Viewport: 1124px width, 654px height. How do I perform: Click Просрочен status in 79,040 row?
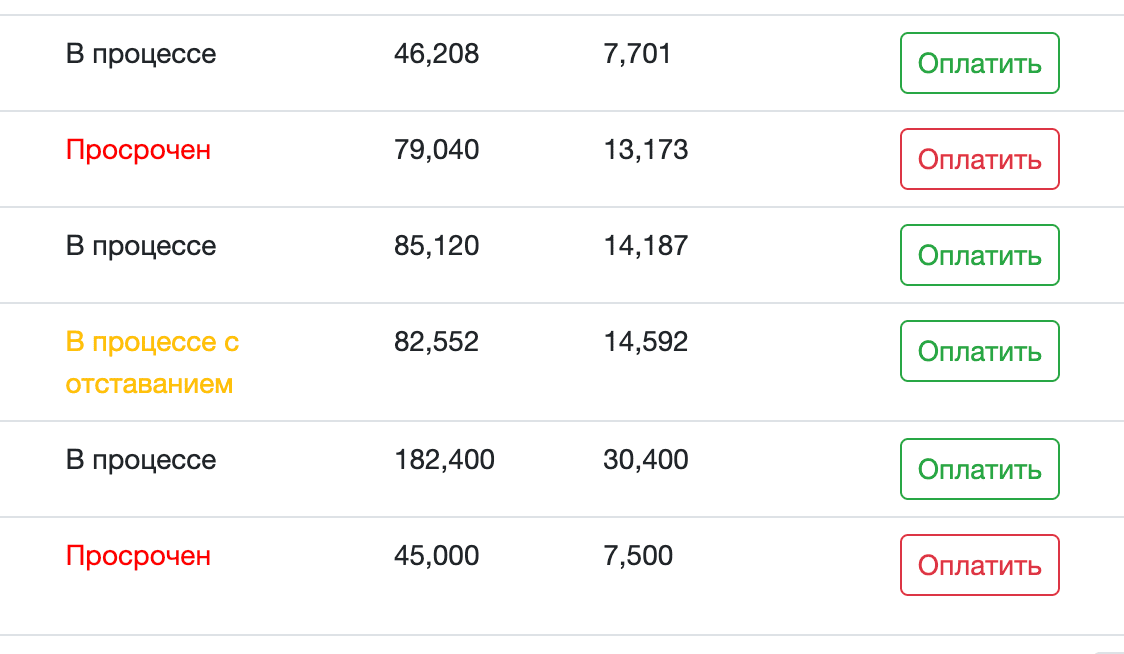point(138,150)
